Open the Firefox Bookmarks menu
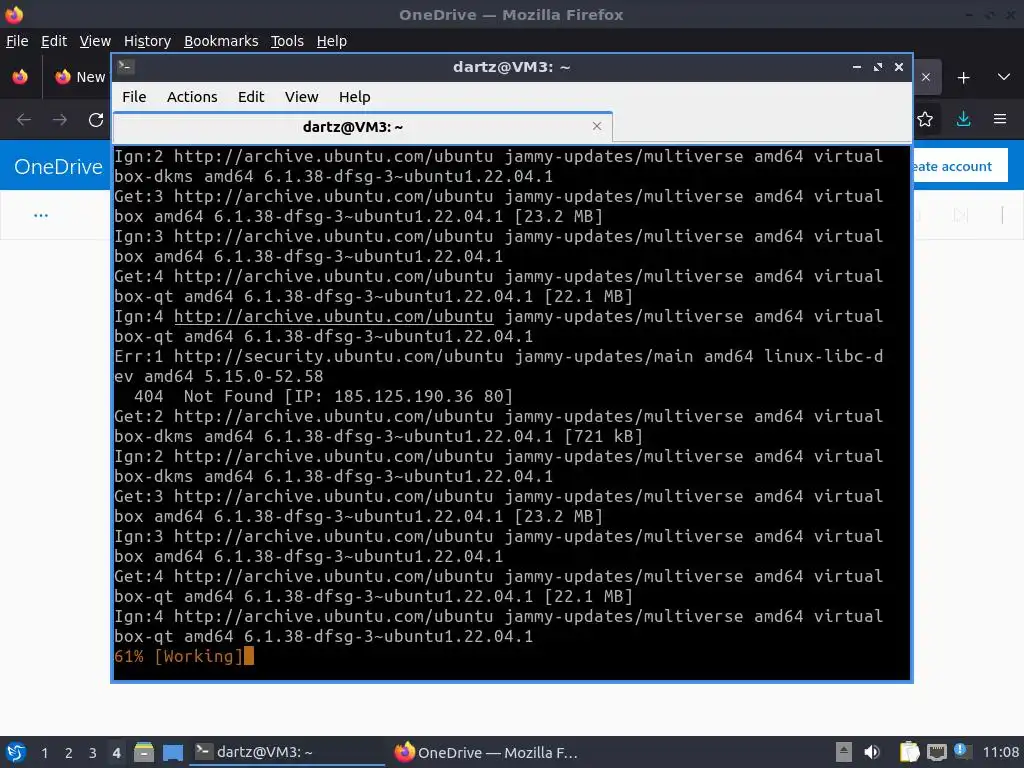 221,41
